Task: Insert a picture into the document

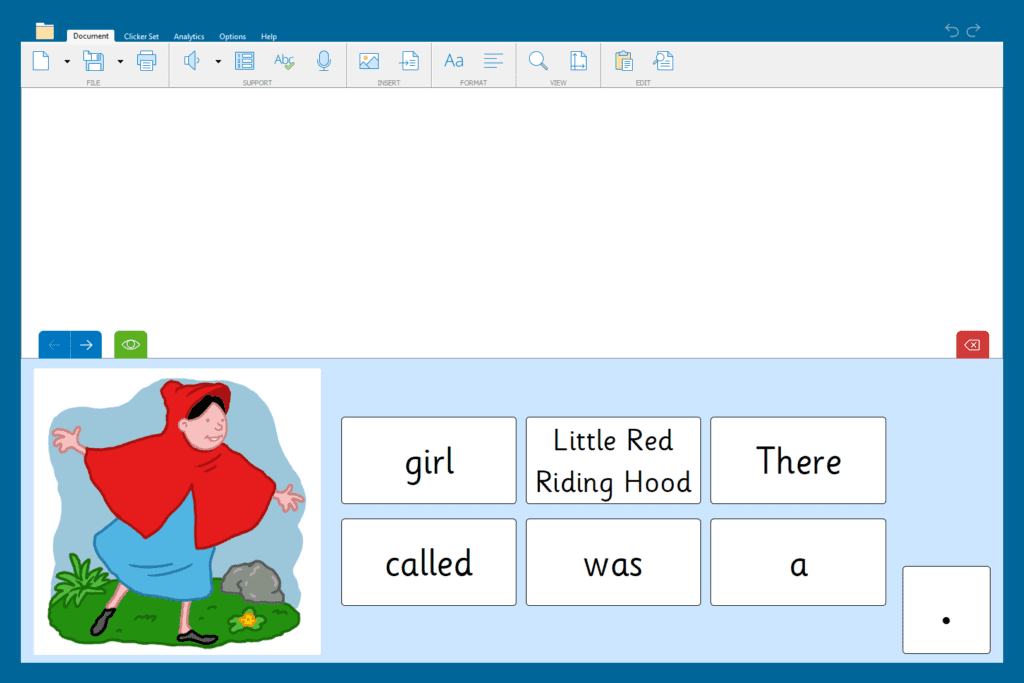Action: point(369,61)
